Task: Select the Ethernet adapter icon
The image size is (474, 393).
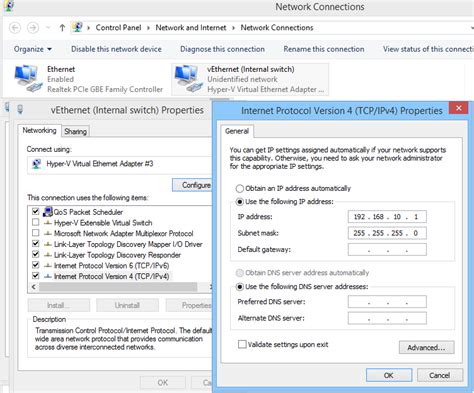Action: (28, 79)
